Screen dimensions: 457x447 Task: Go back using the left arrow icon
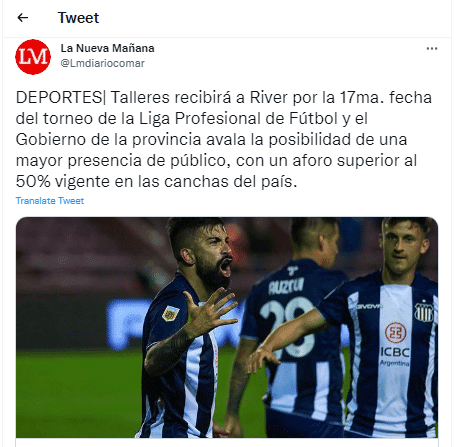click(23, 18)
